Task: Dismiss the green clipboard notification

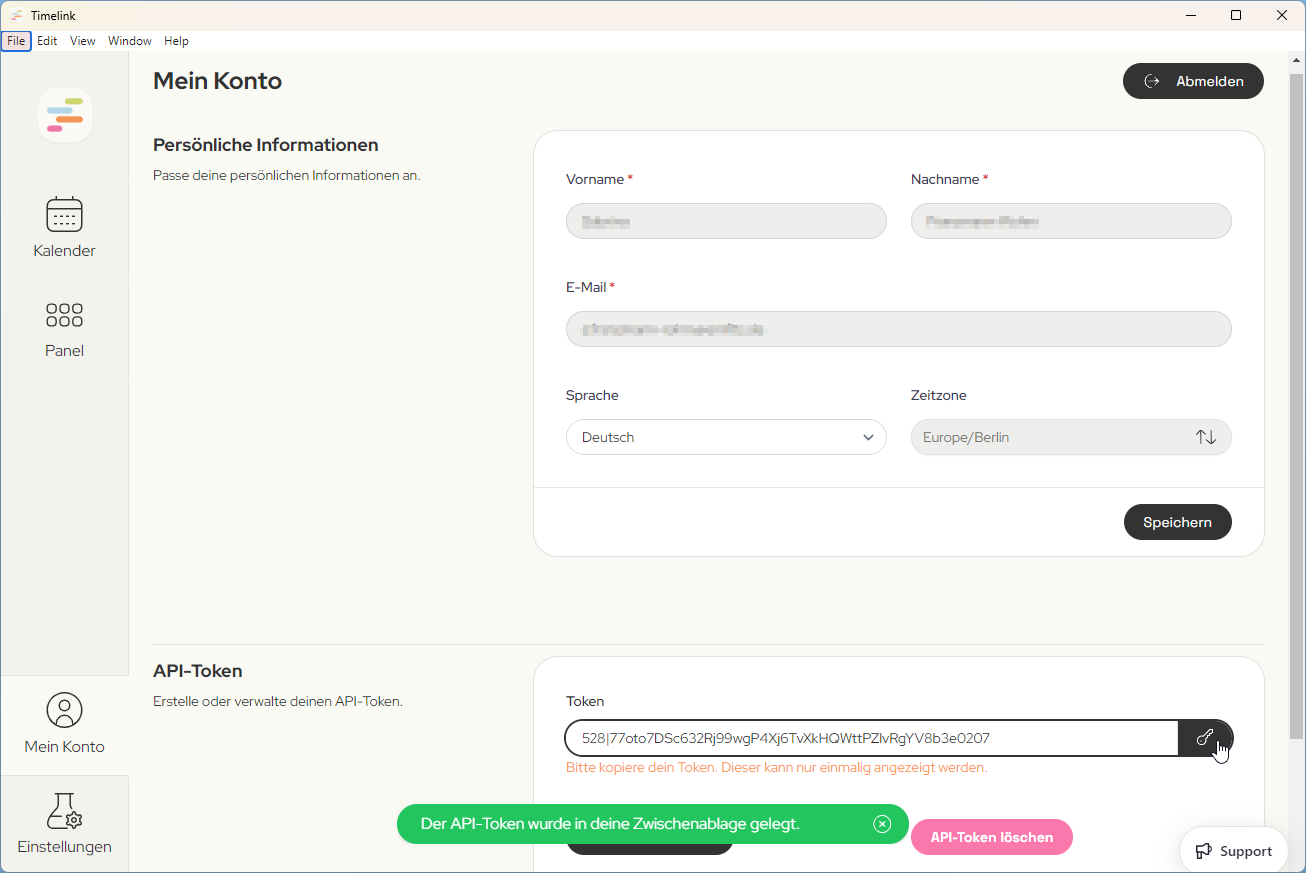Action: tap(882, 824)
